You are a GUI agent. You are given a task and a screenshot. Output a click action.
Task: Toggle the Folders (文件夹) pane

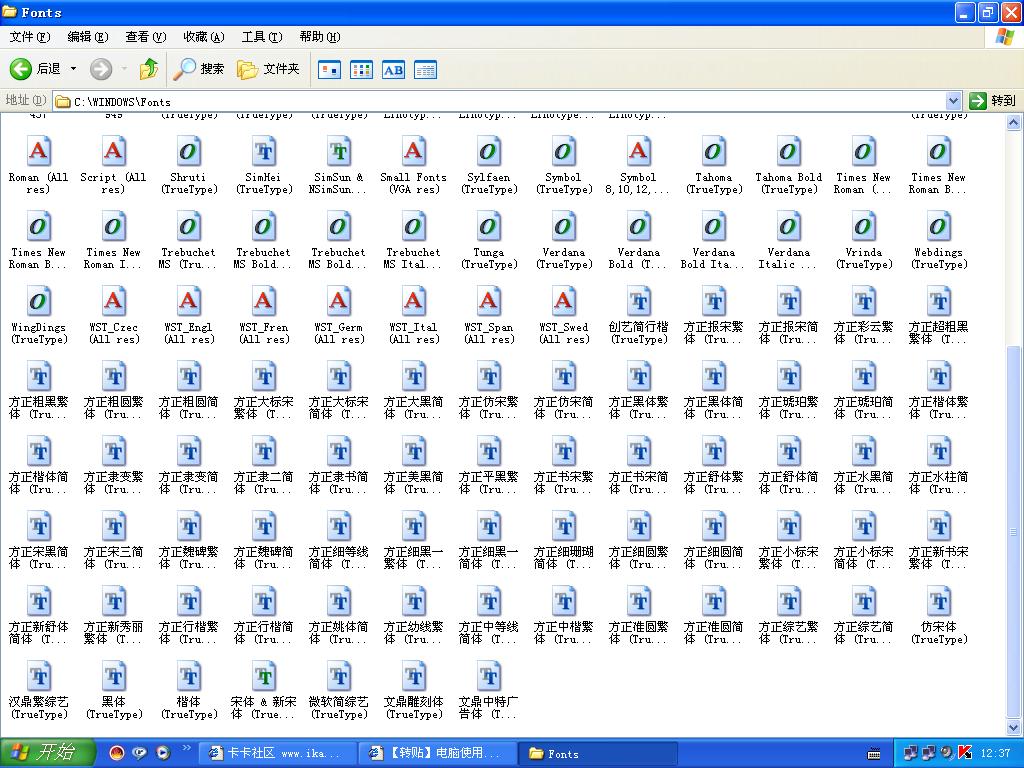pos(268,69)
